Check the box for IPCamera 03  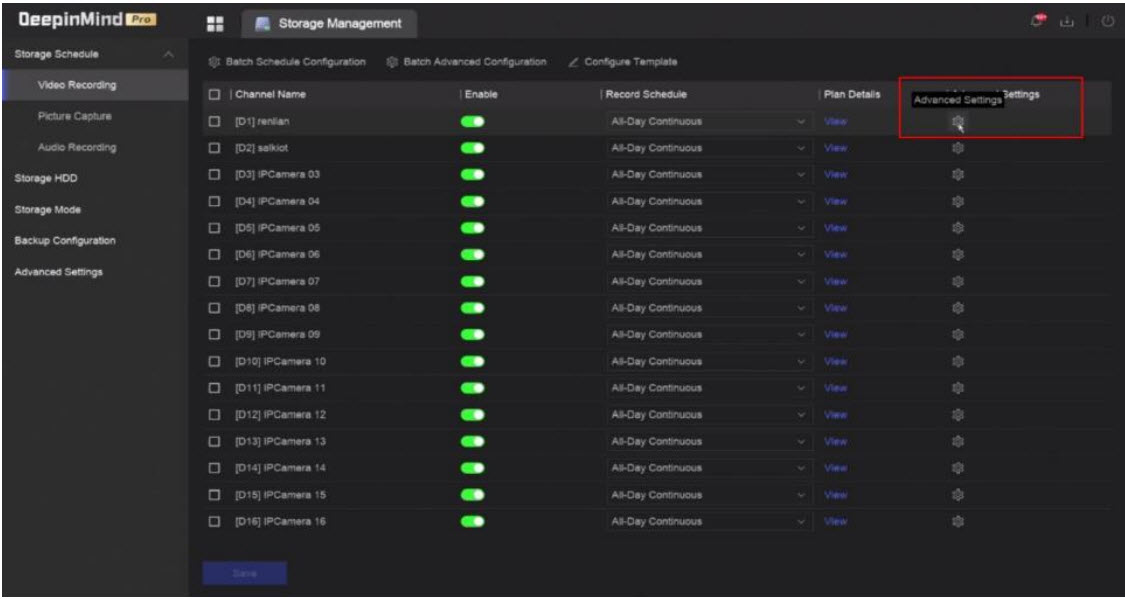point(213,175)
